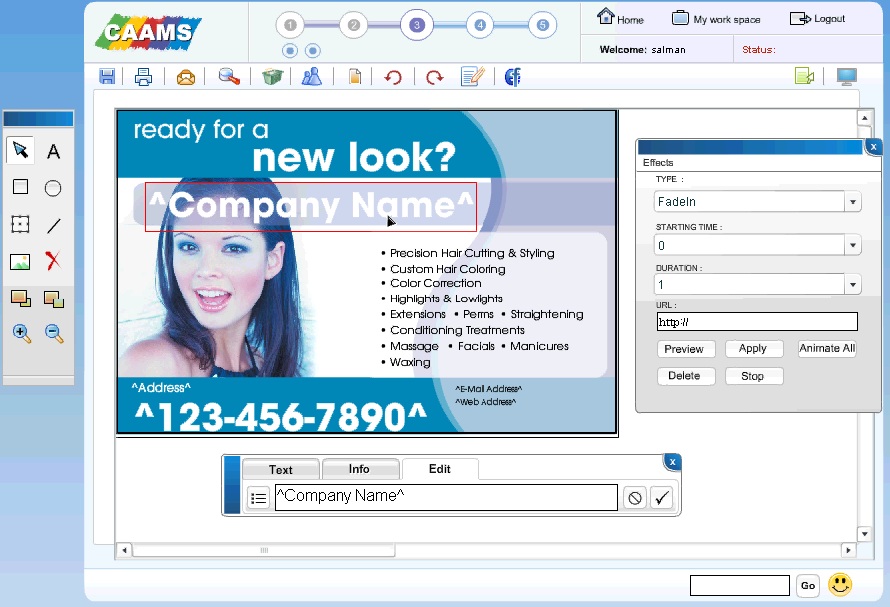The image size is (890, 607).
Task: Click the insert image tool
Action: 20,262
